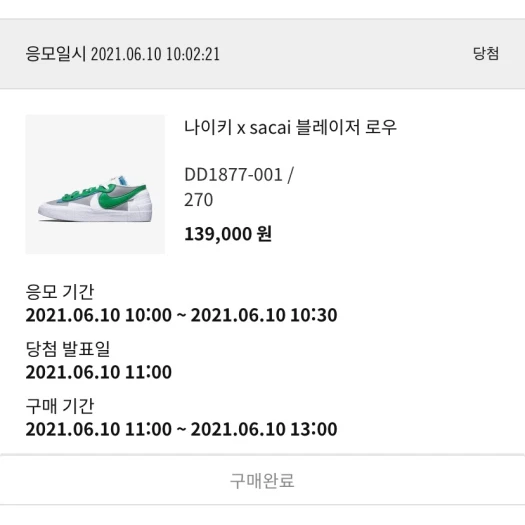Click the 당첨 status label
This screenshot has height=525, width=525.
[486, 54]
